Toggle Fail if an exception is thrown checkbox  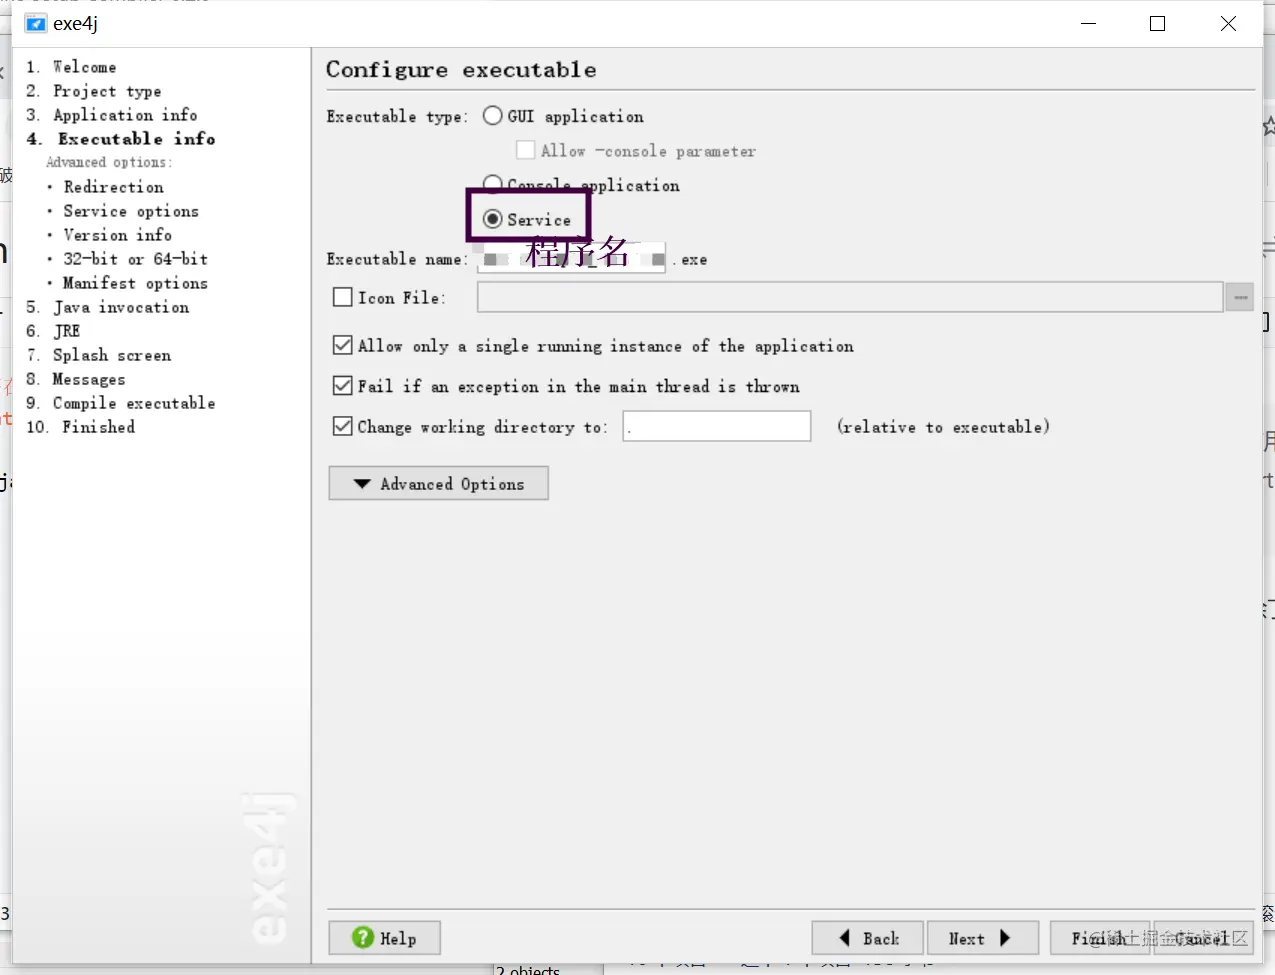click(x=342, y=386)
